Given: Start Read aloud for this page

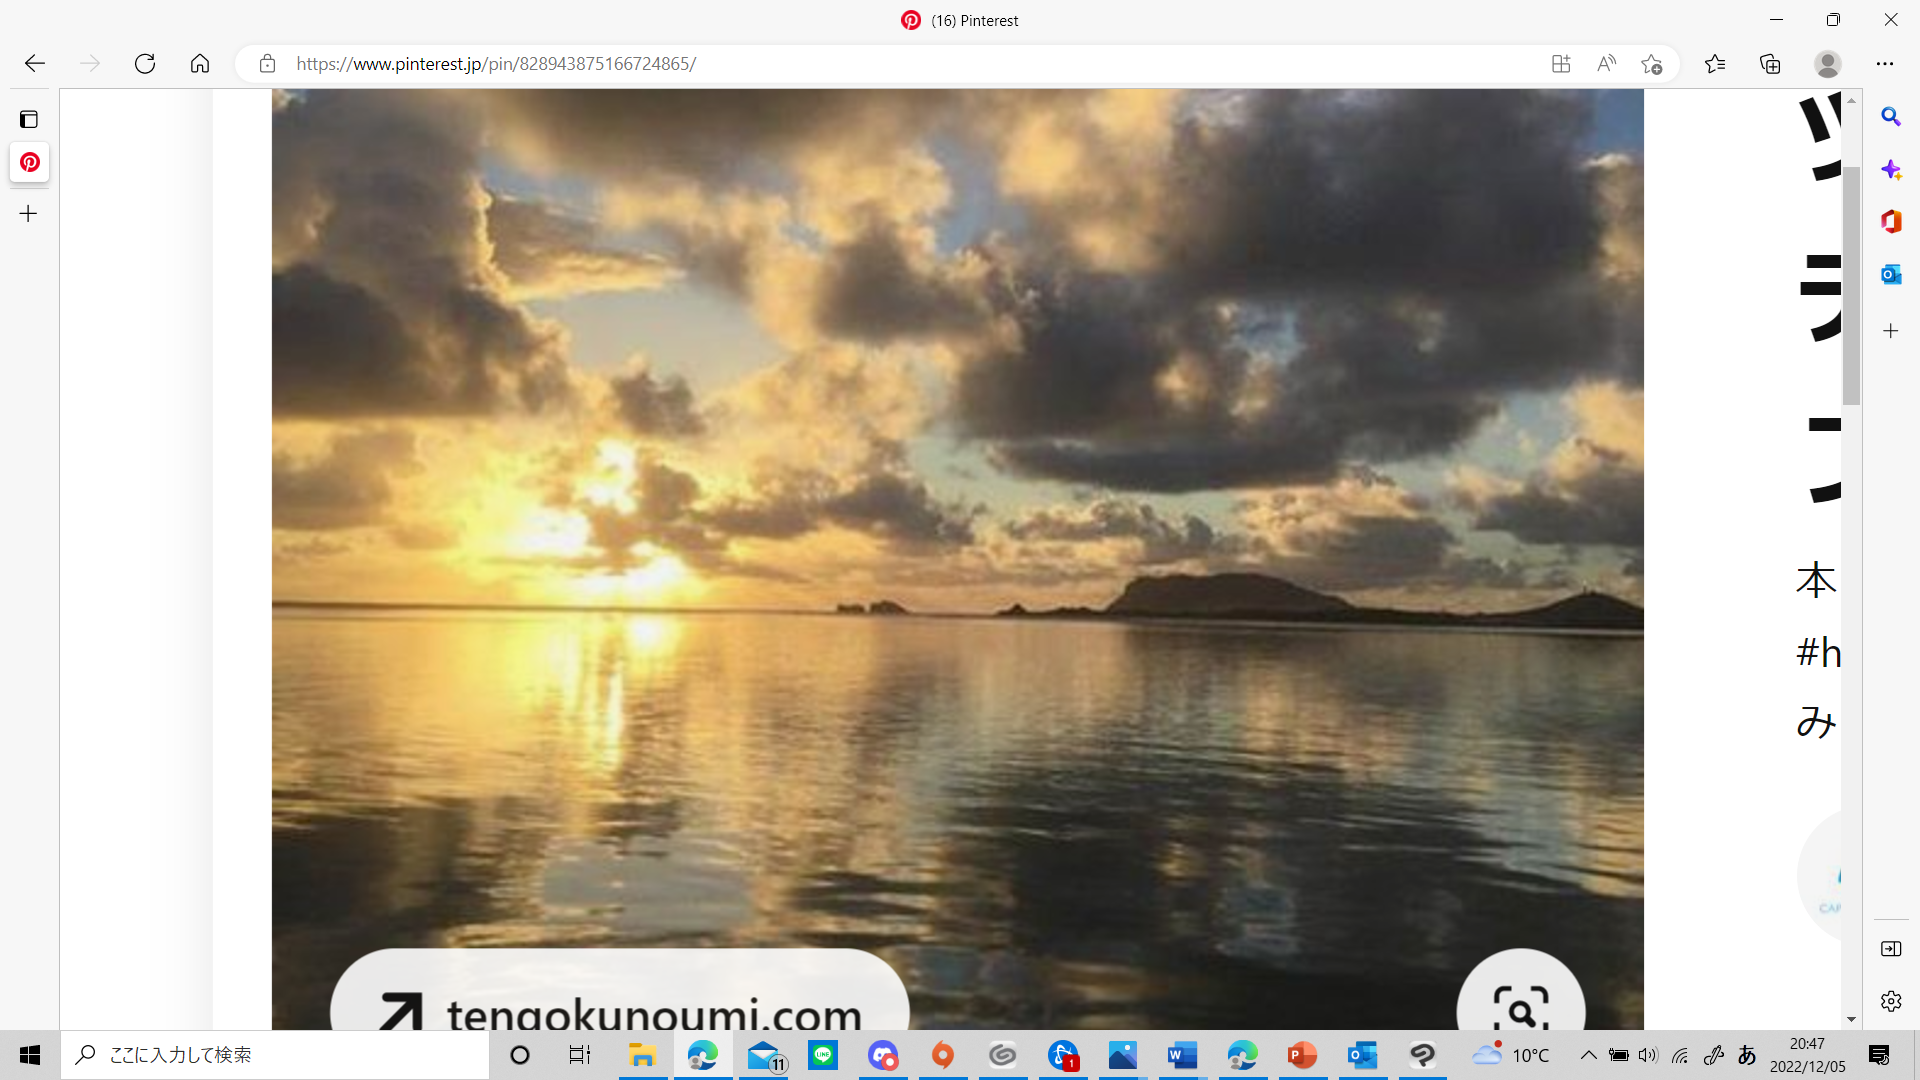Looking at the screenshot, I should point(1606,64).
